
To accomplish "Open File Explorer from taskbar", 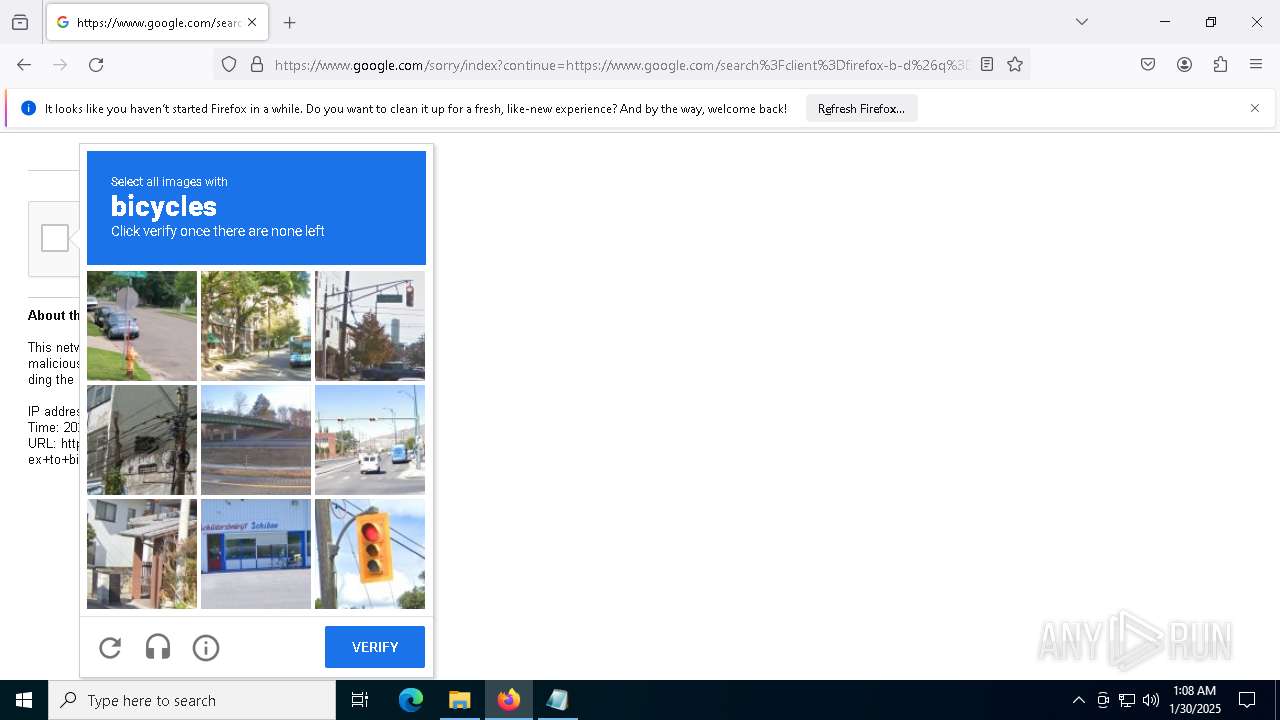I will [459, 700].
